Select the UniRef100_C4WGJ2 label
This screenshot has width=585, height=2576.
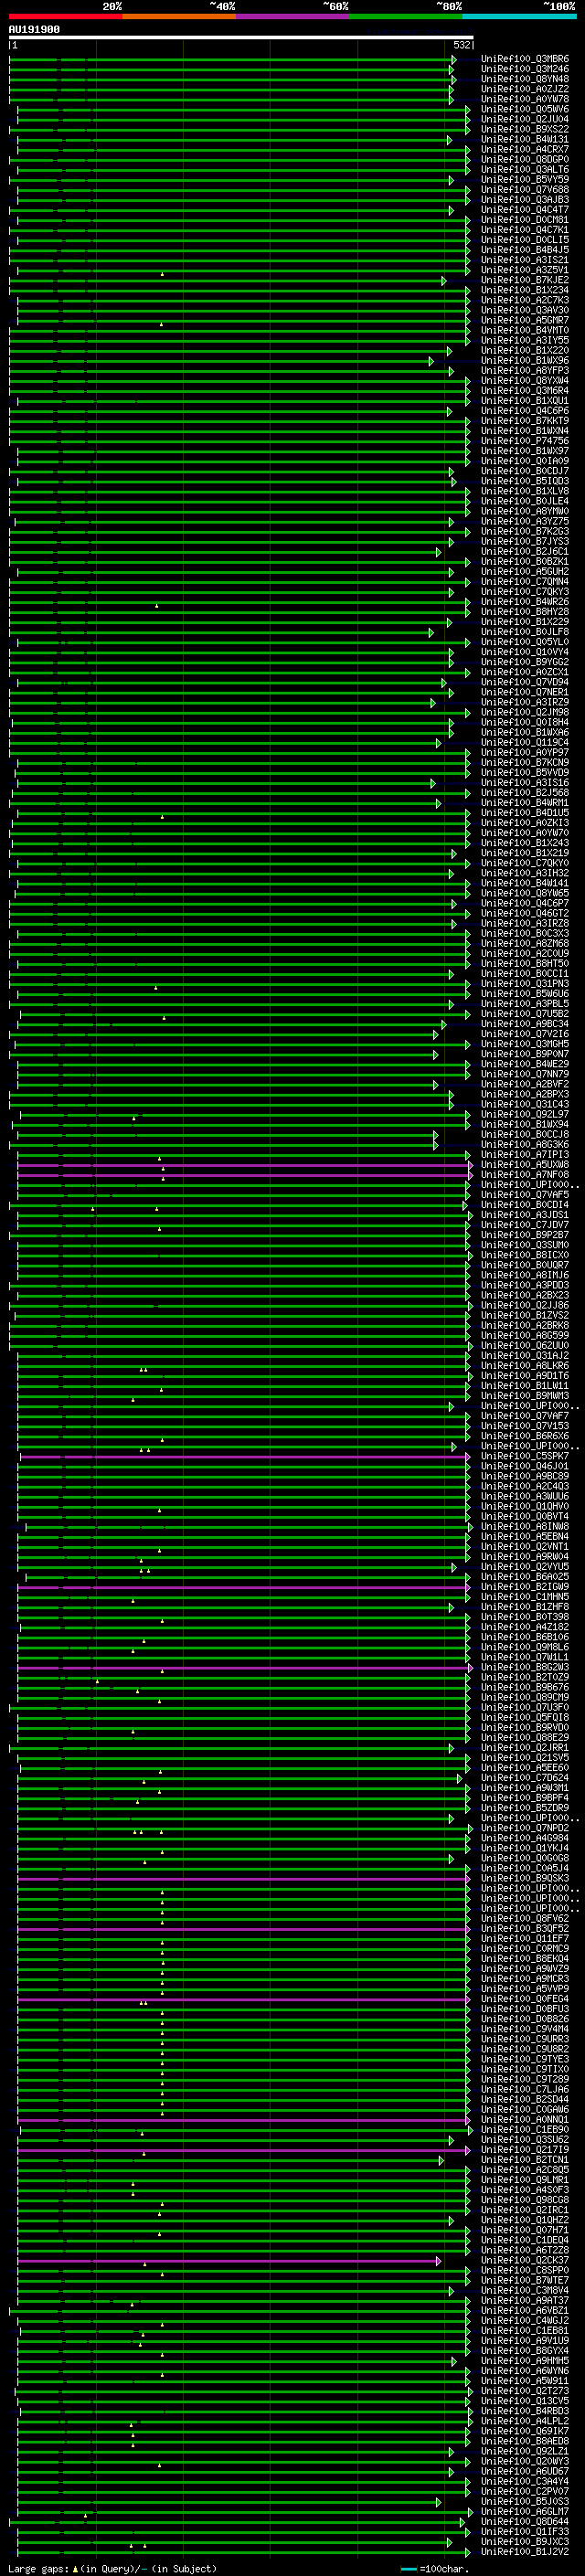point(525,2321)
